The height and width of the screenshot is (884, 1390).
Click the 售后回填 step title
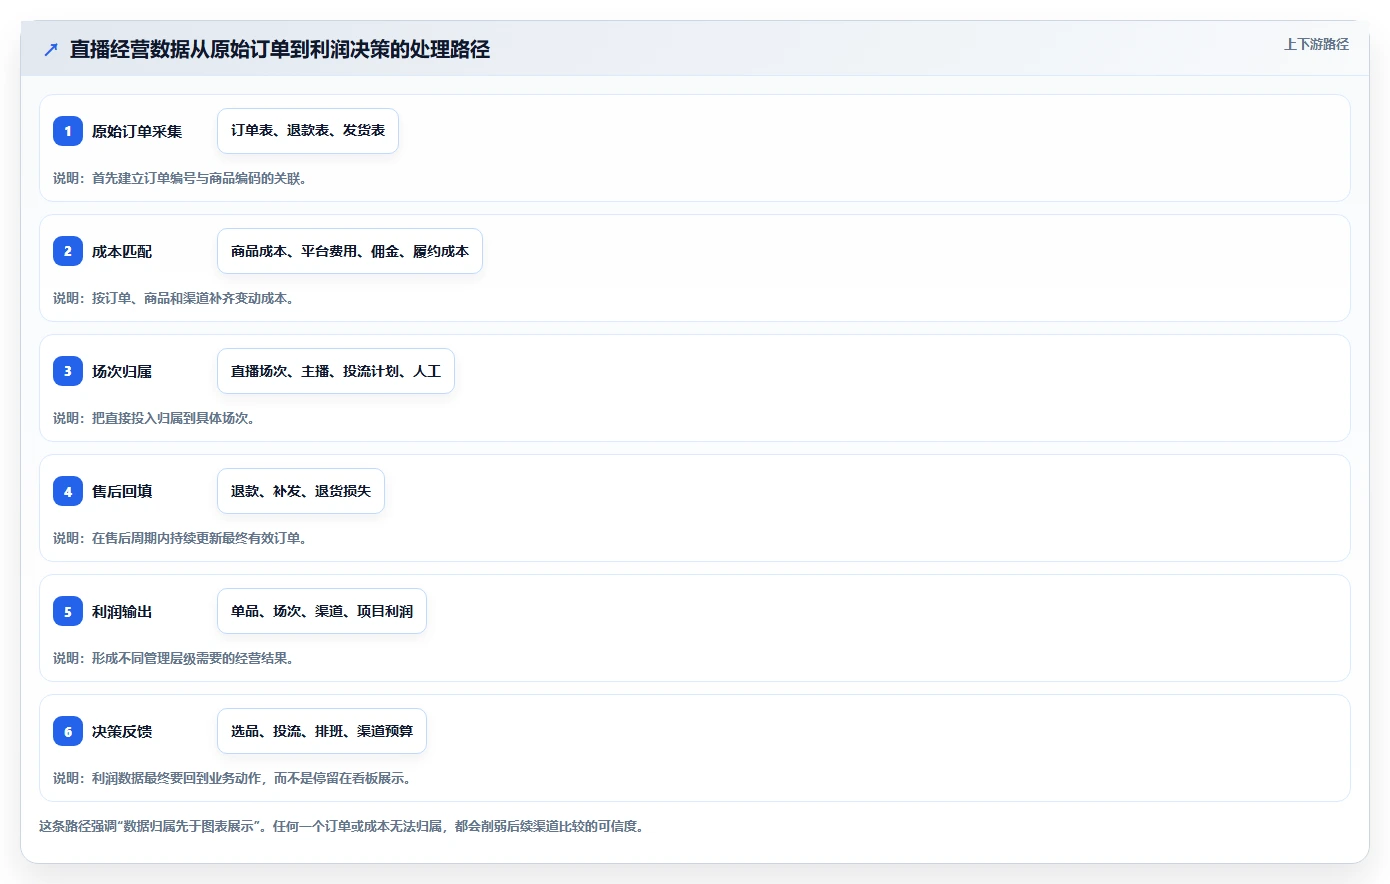click(x=122, y=491)
